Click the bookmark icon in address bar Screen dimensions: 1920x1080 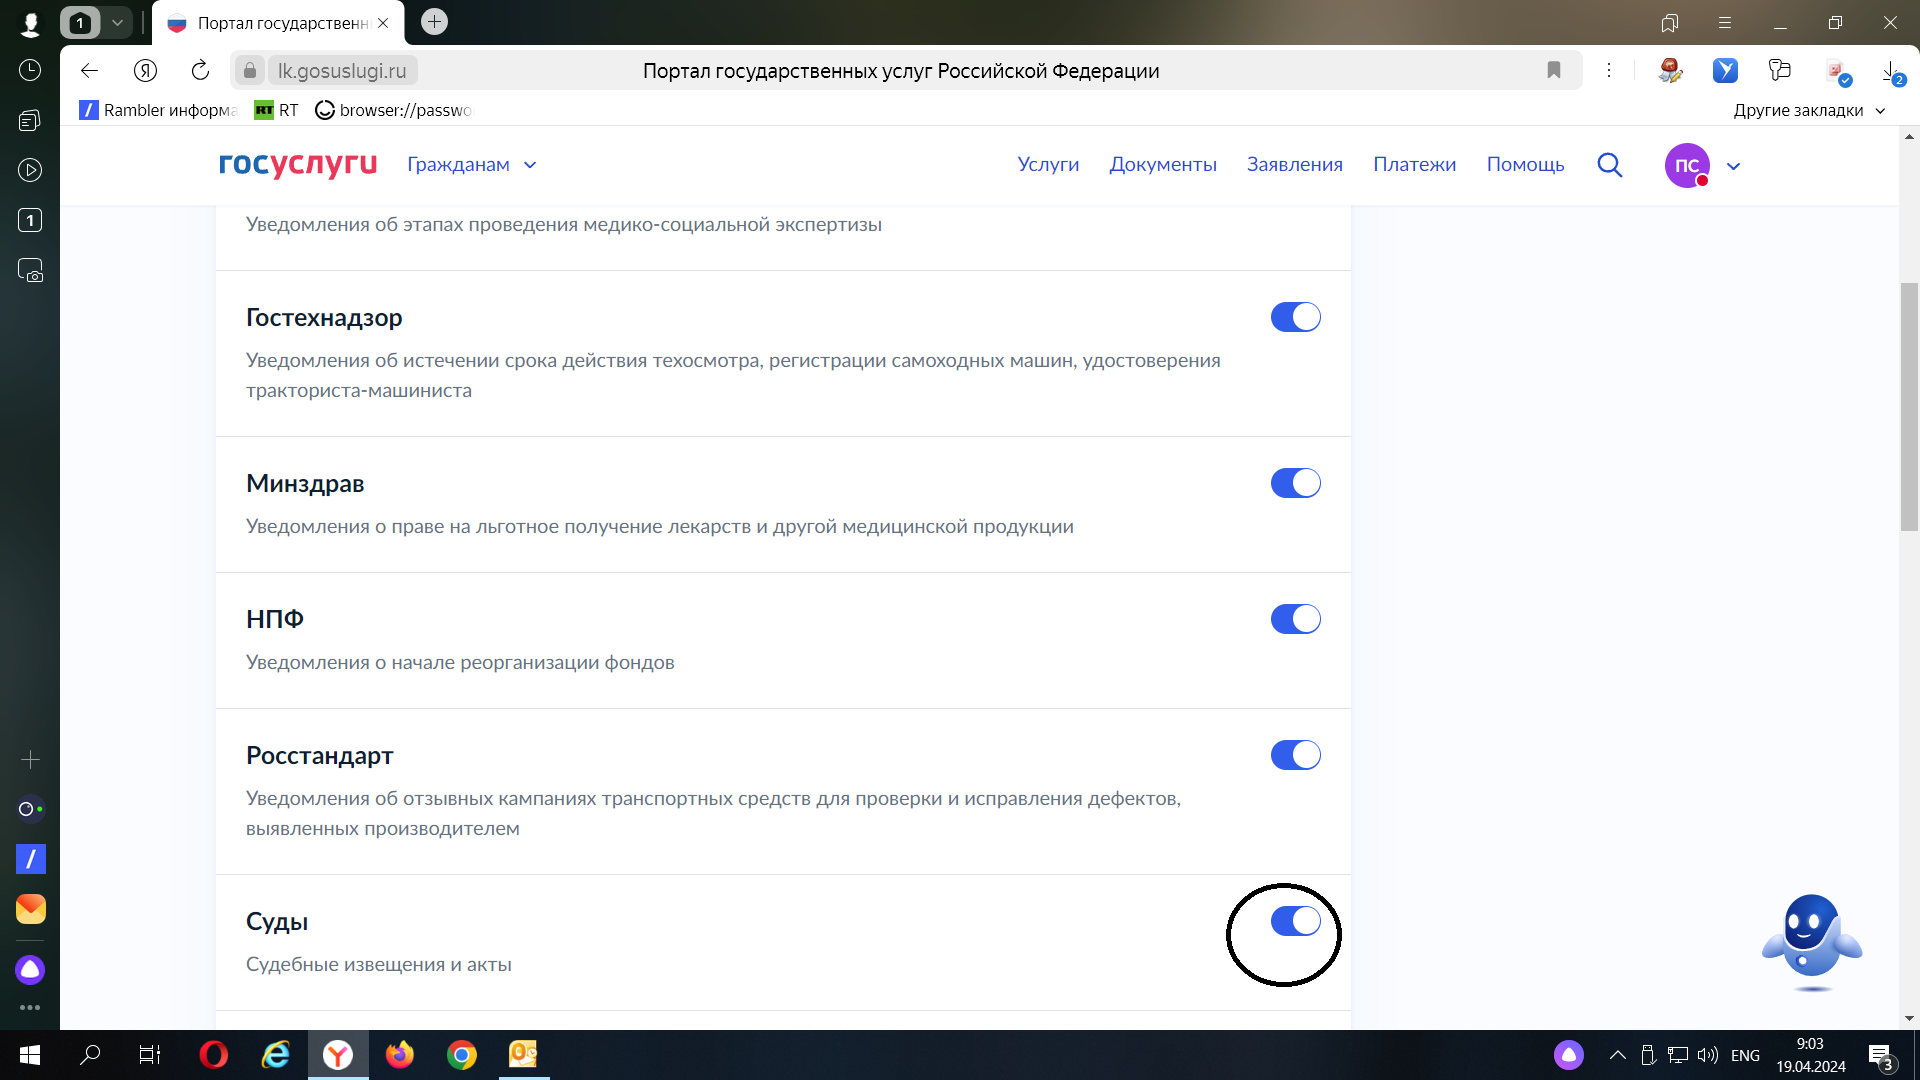click(1553, 70)
